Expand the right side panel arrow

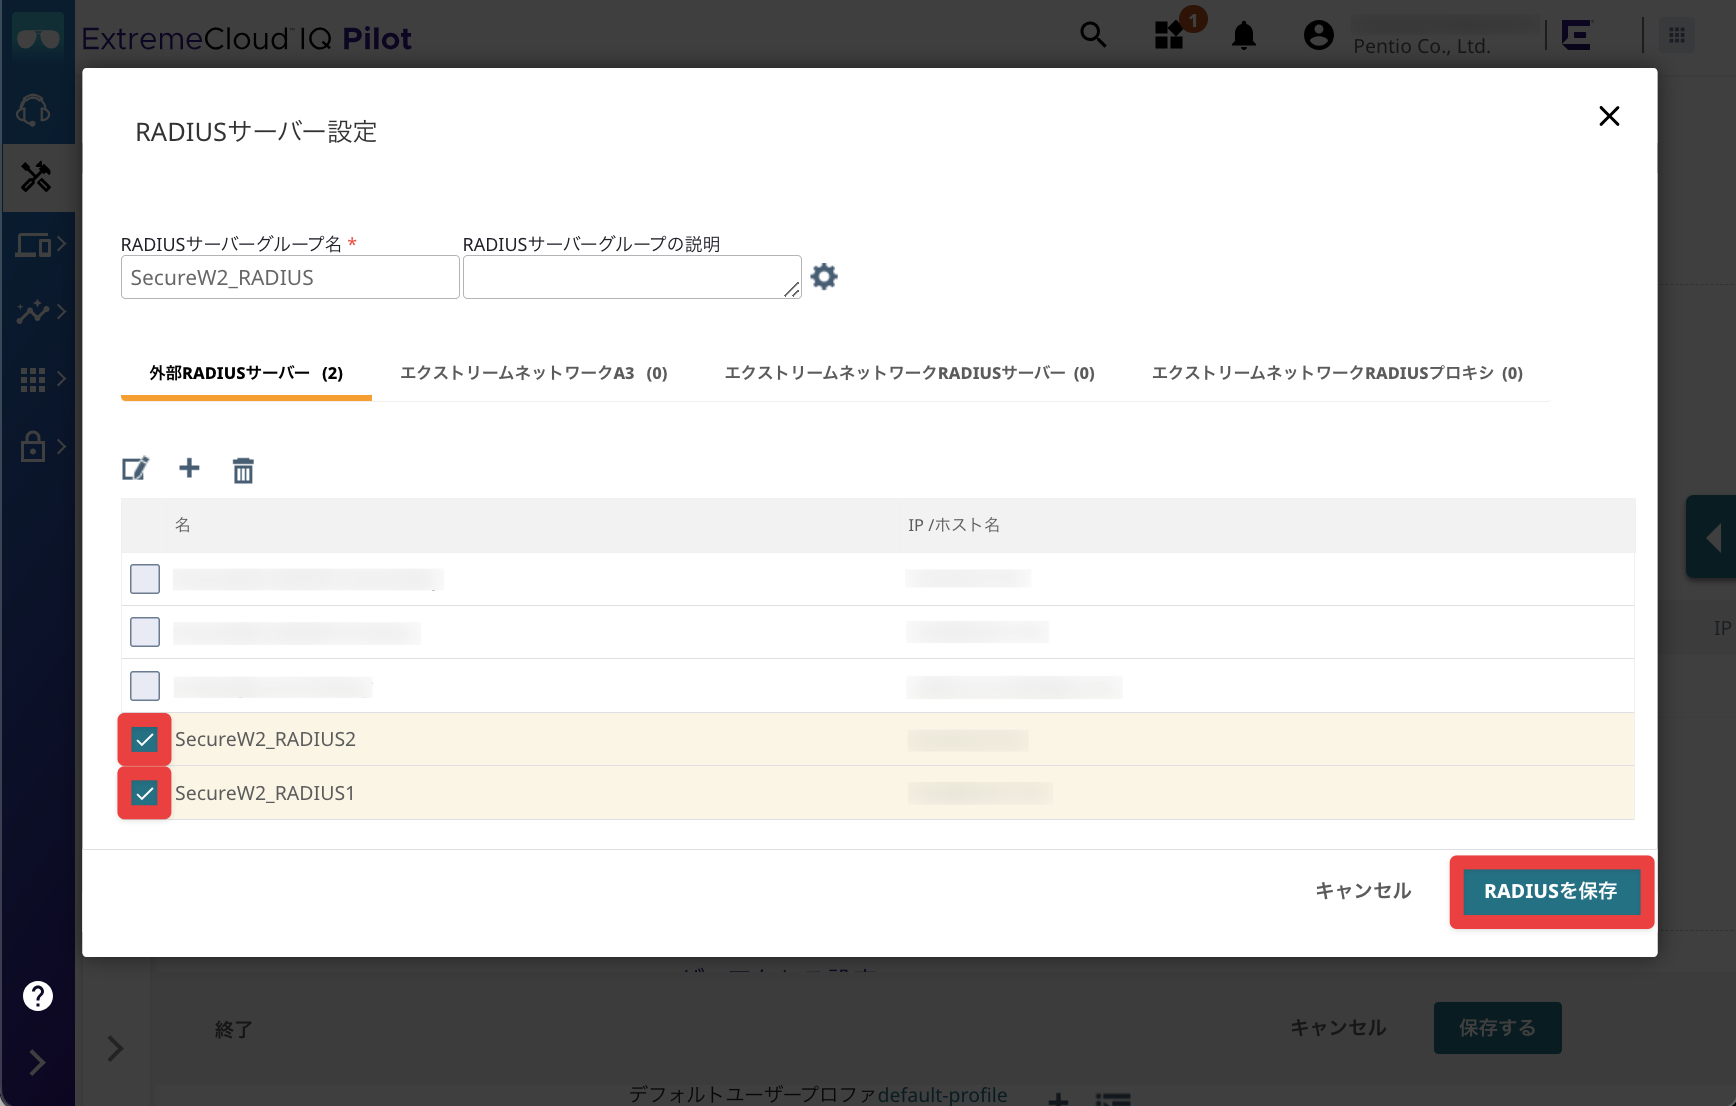pos(1712,538)
